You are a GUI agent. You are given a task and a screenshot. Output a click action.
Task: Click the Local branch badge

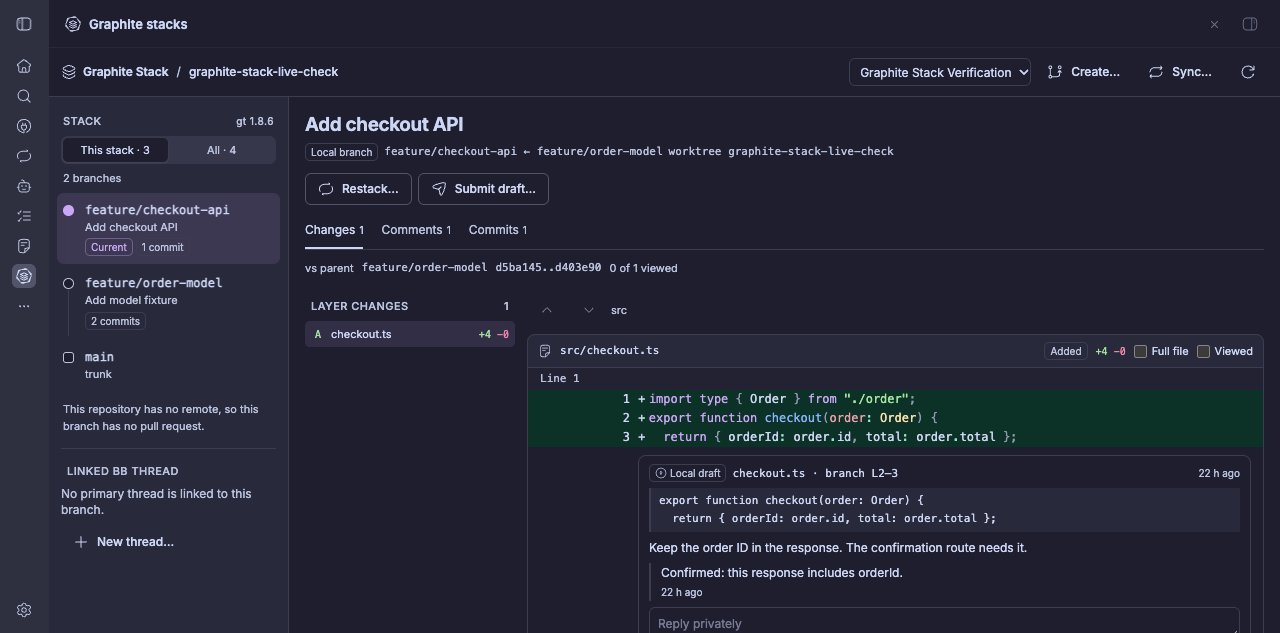(x=342, y=152)
